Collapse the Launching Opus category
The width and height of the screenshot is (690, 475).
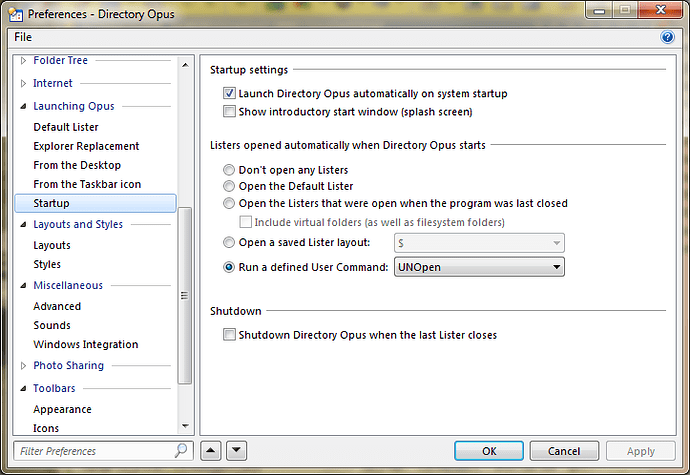pyautogui.click(x=23, y=106)
